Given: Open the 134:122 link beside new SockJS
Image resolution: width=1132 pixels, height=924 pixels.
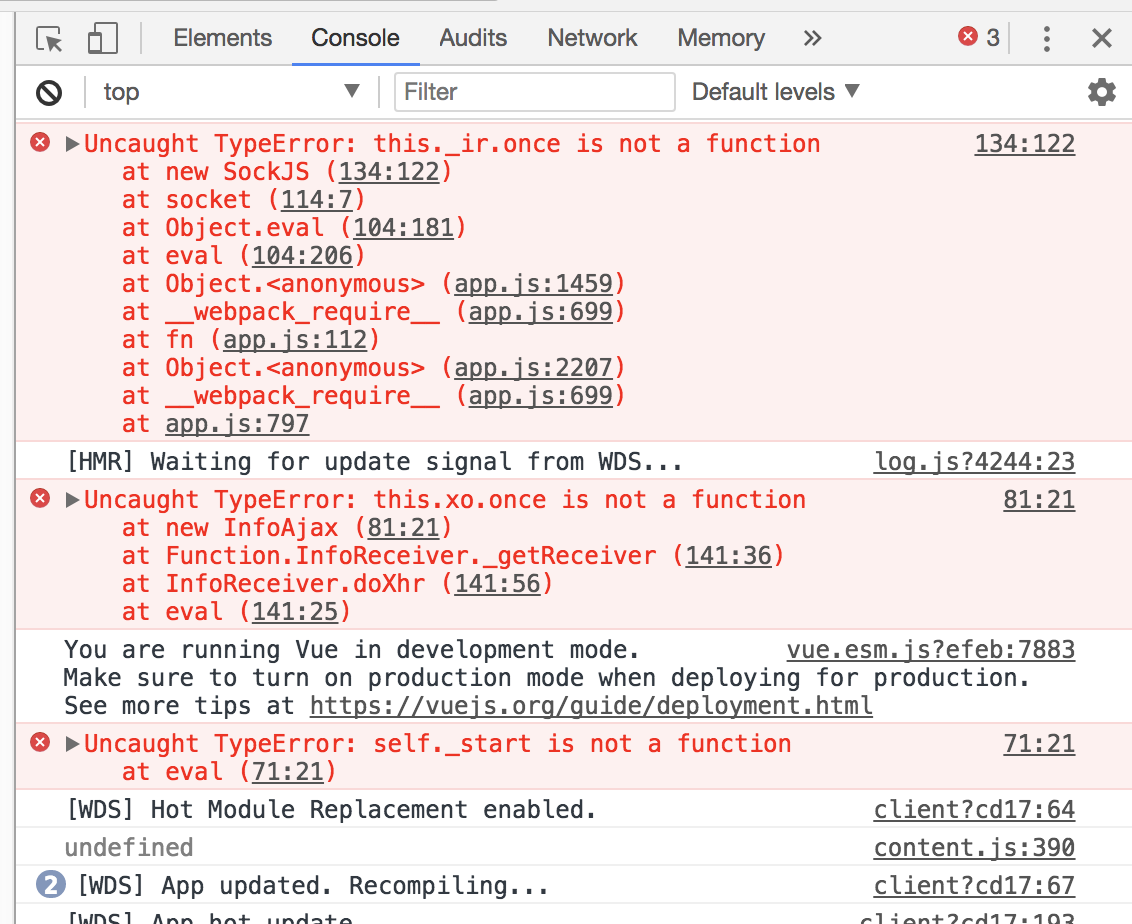Looking at the screenshot, I should [x=388, y=172].
